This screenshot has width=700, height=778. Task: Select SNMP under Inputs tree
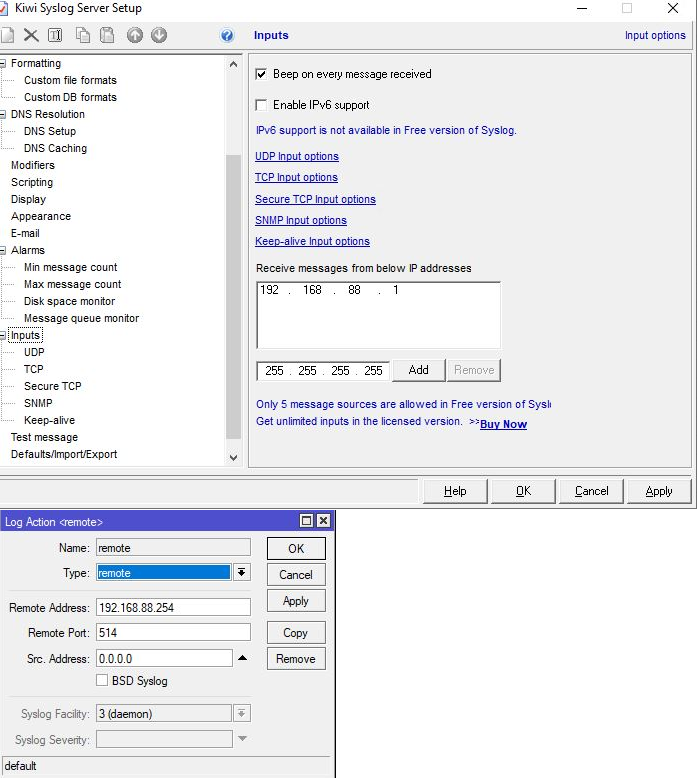pyautogui.click(x=38, y=403)
